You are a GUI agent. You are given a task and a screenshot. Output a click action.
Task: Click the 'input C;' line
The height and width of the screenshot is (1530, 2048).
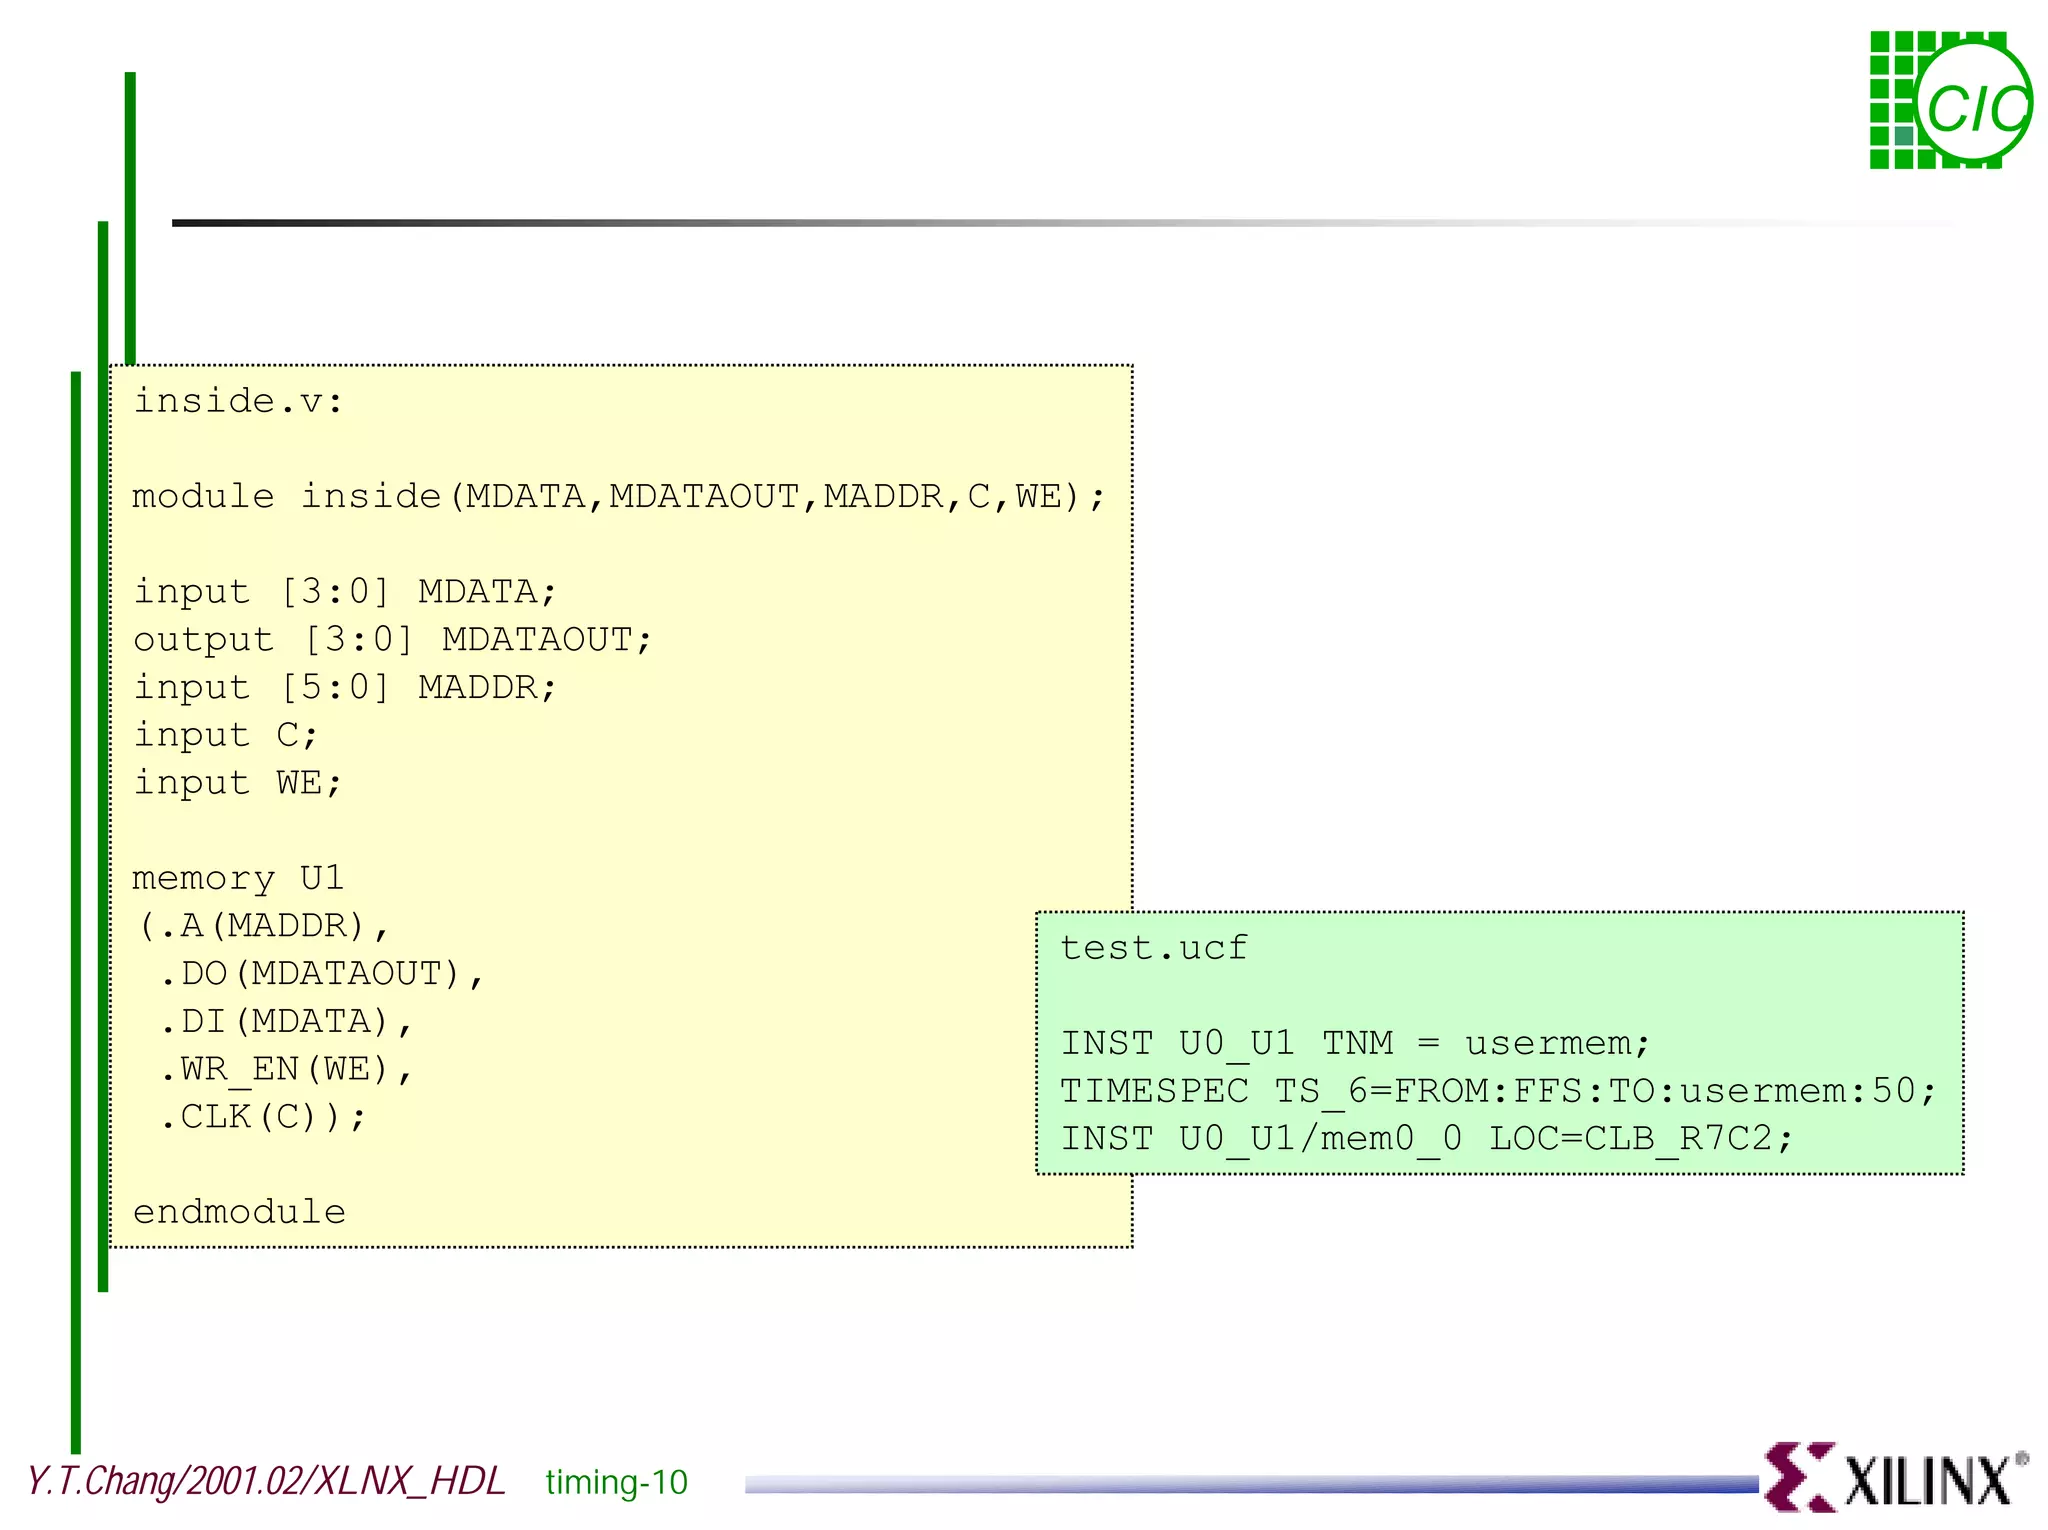[x=226, y=736]
